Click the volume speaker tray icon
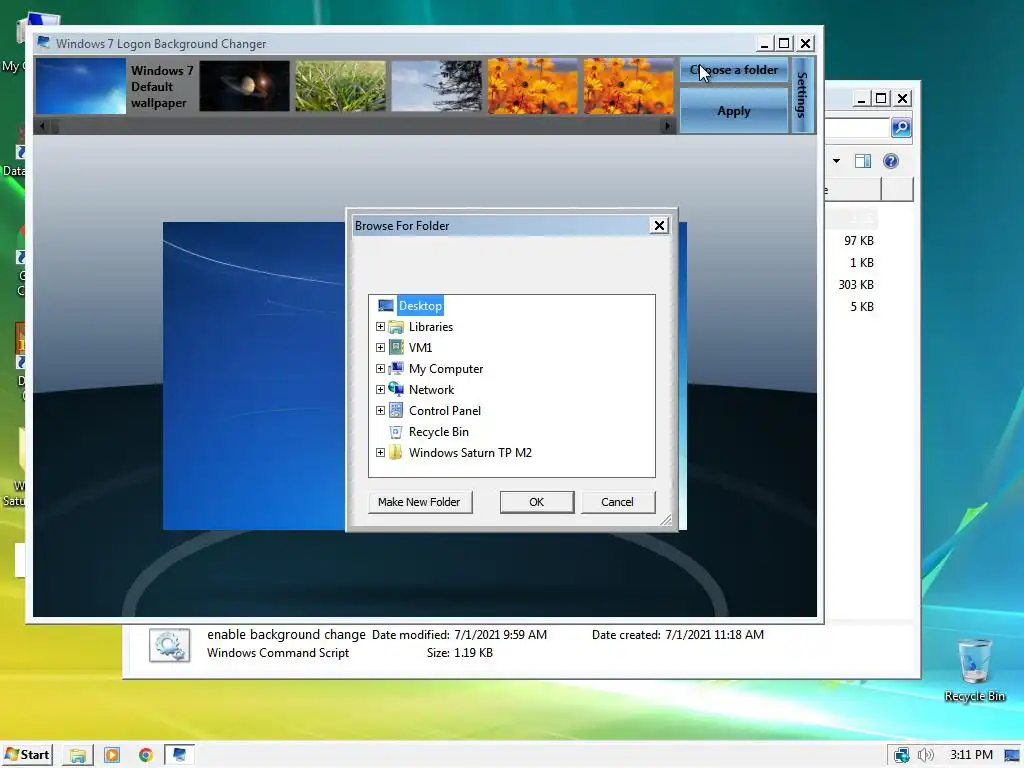 click(926, 755)
